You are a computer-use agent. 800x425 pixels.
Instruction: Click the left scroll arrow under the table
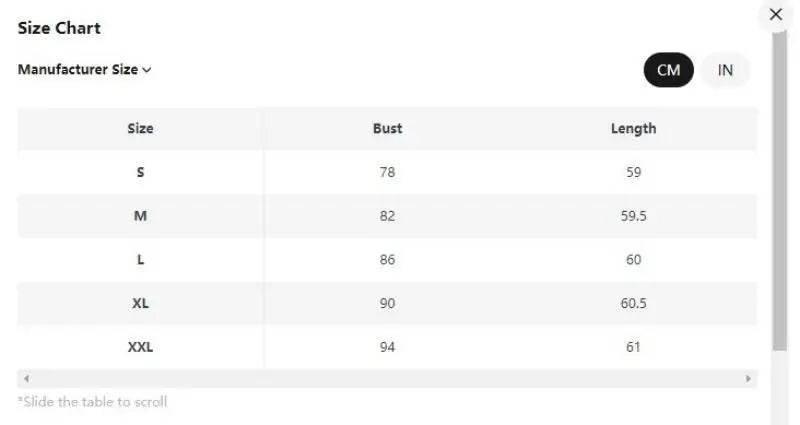[x=26, y=379]
